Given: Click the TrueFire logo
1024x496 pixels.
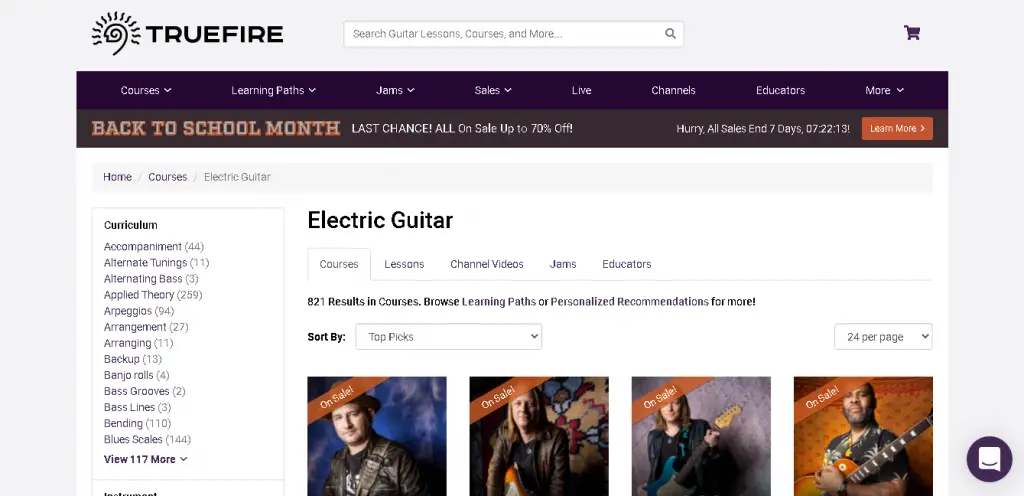Looking at the screenshot, I should pyautogui.click(x=187, y=34).
